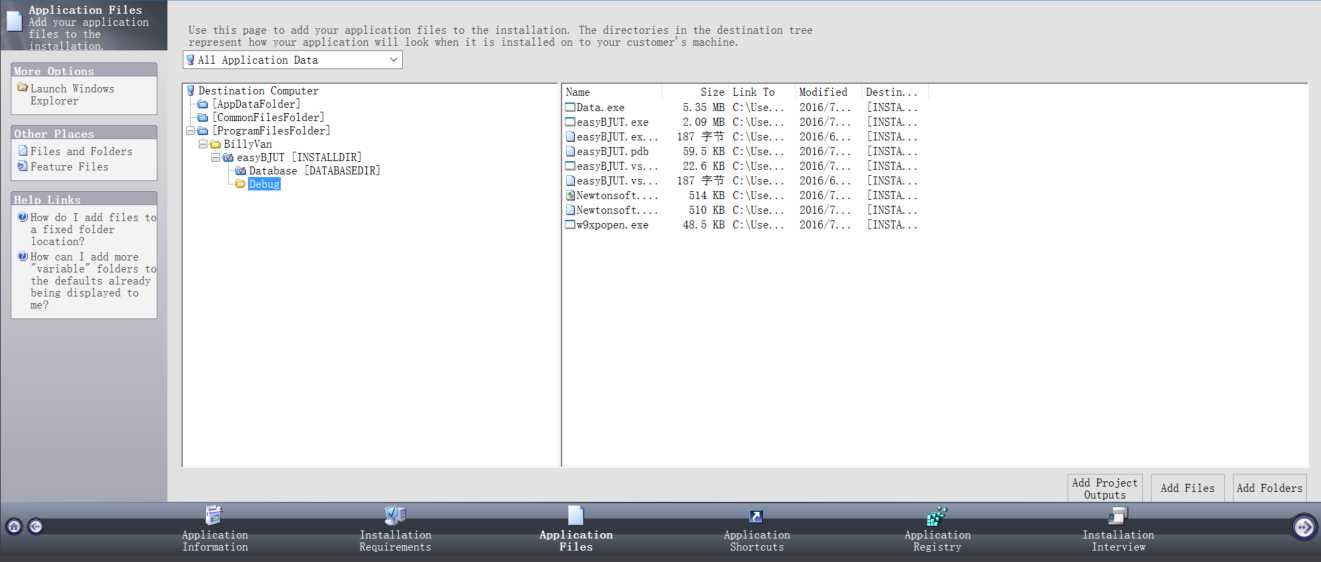The width and height of the screenshot is (1321, 562).
Task: Collapse the [ProgramFilesFolder] tree node
Action: tap(190, 131)
